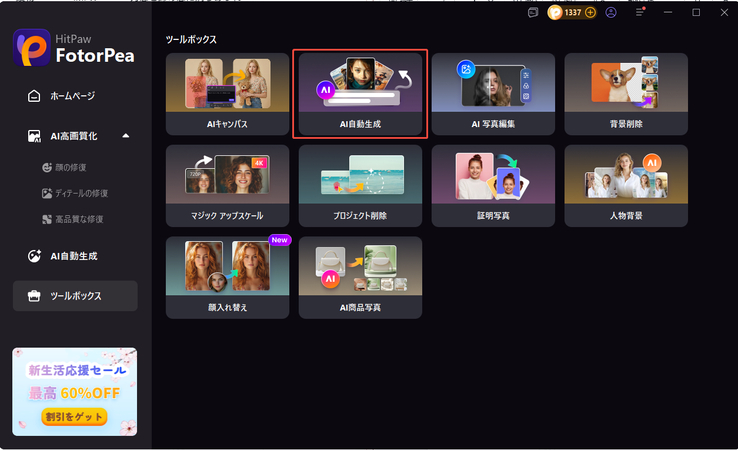Click the 顔の修復 face icon
This screenshot has width=738, height=450.
click(x=47, y=167)
